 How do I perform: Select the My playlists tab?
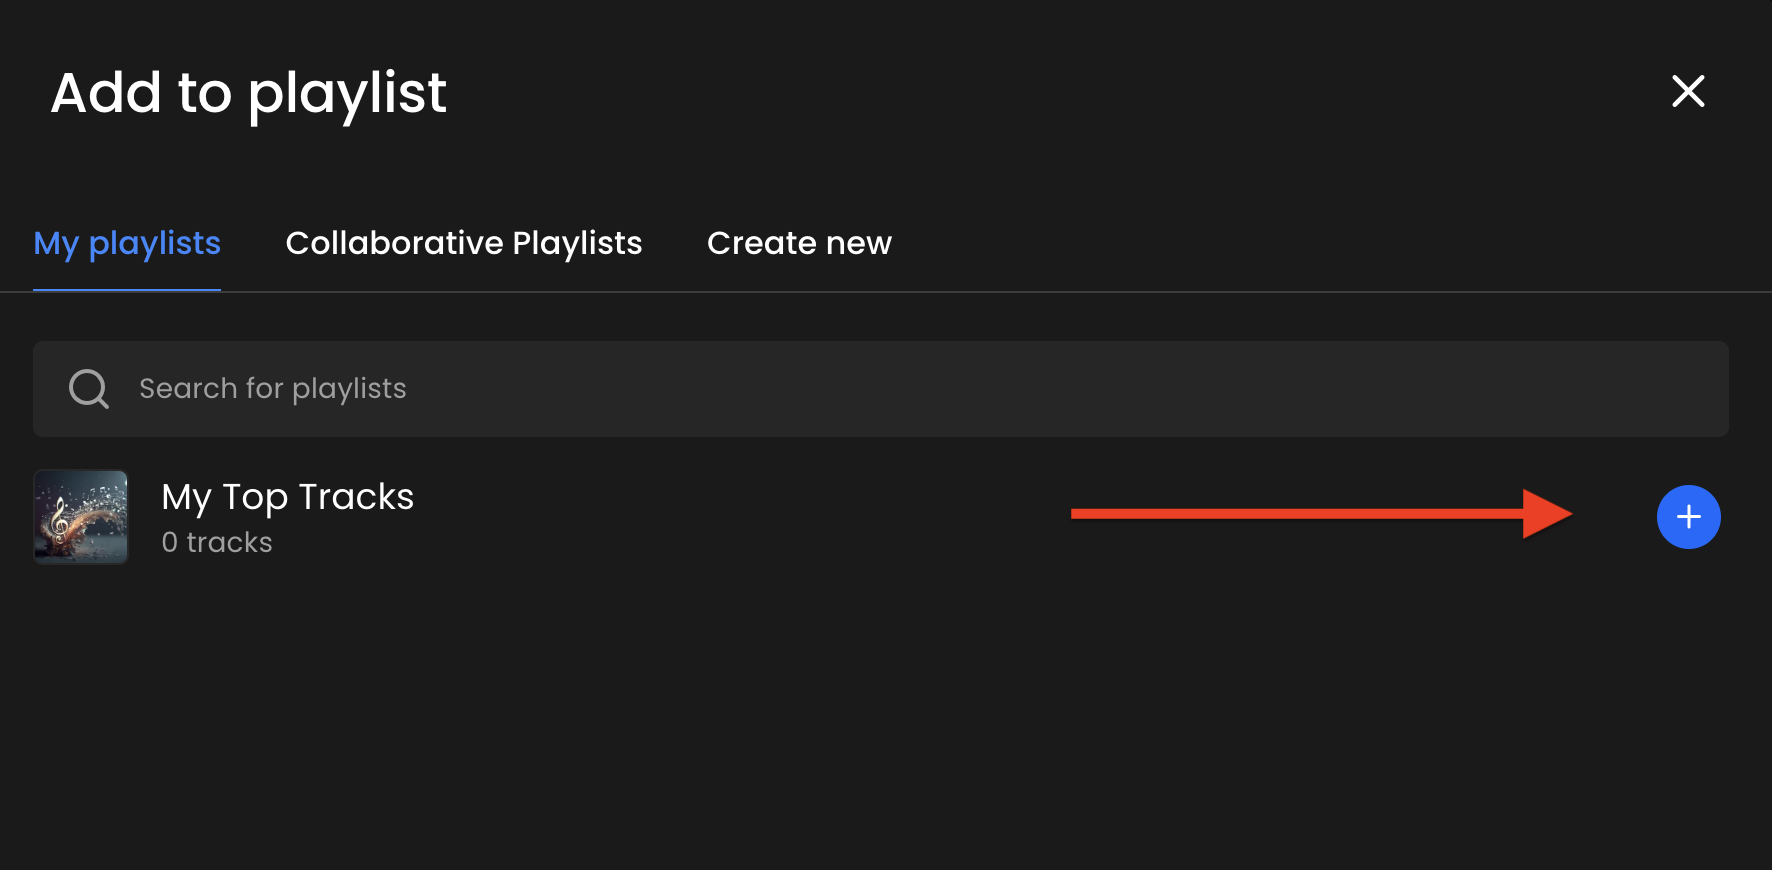coord(127,243)
